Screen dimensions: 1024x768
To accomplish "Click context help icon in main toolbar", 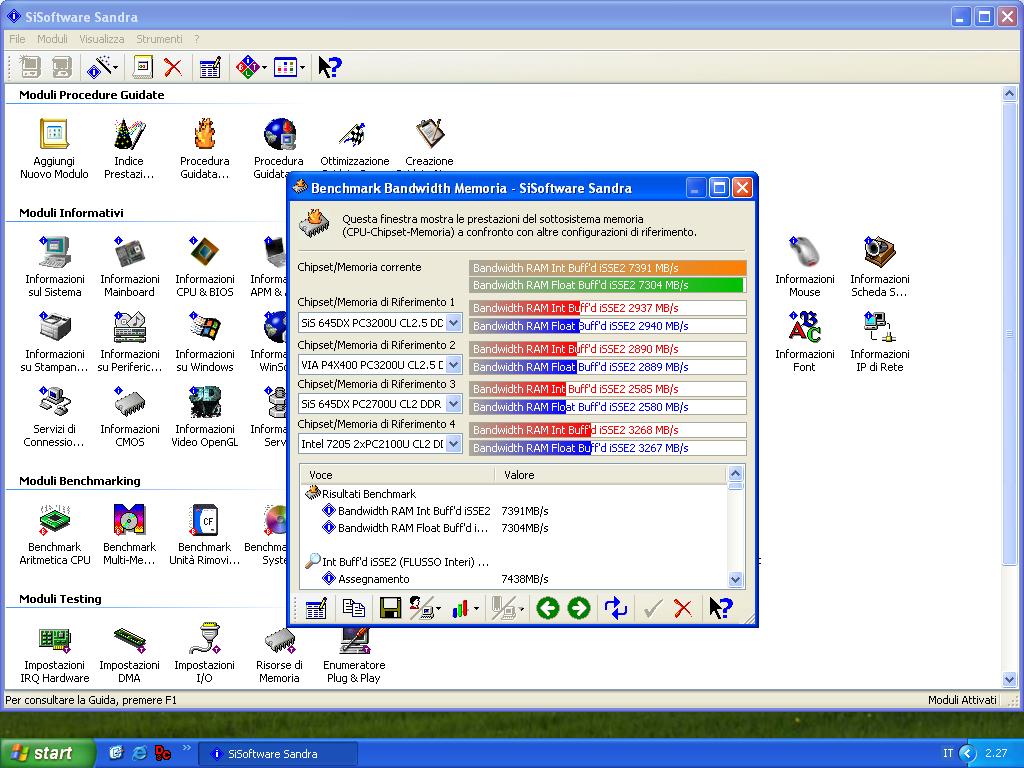I will point(330,67).
